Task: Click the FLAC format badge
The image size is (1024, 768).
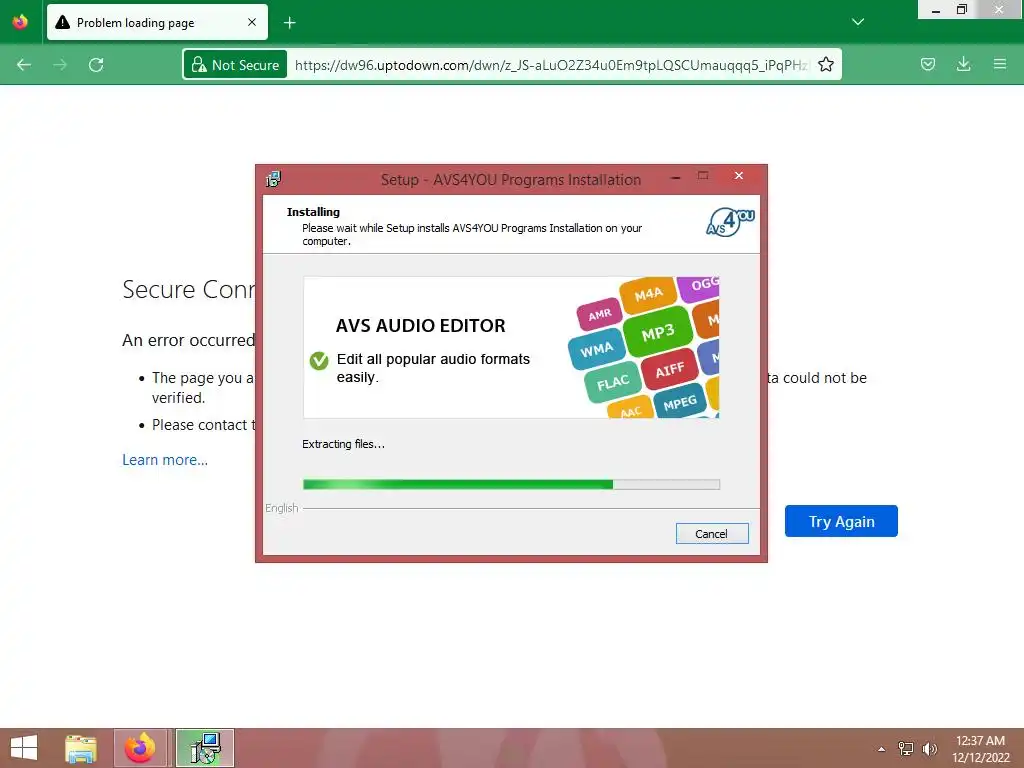Action: 613,382
